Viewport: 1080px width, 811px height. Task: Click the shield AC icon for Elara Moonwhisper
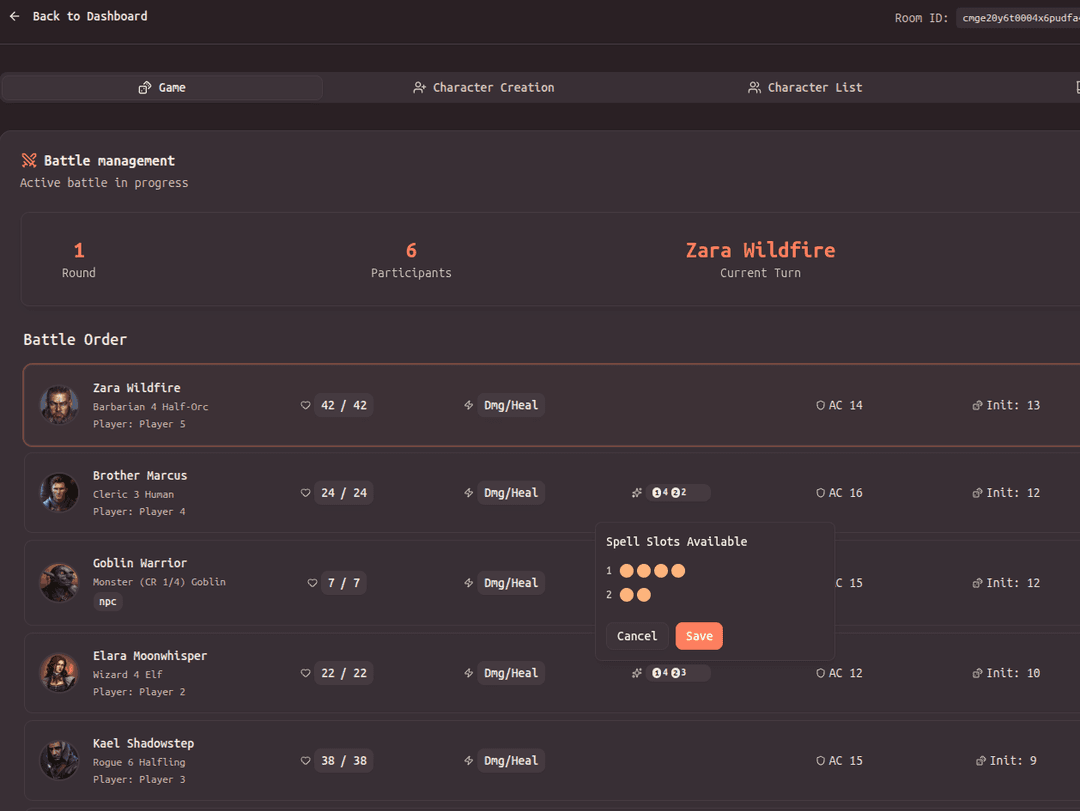click(820, 673)
